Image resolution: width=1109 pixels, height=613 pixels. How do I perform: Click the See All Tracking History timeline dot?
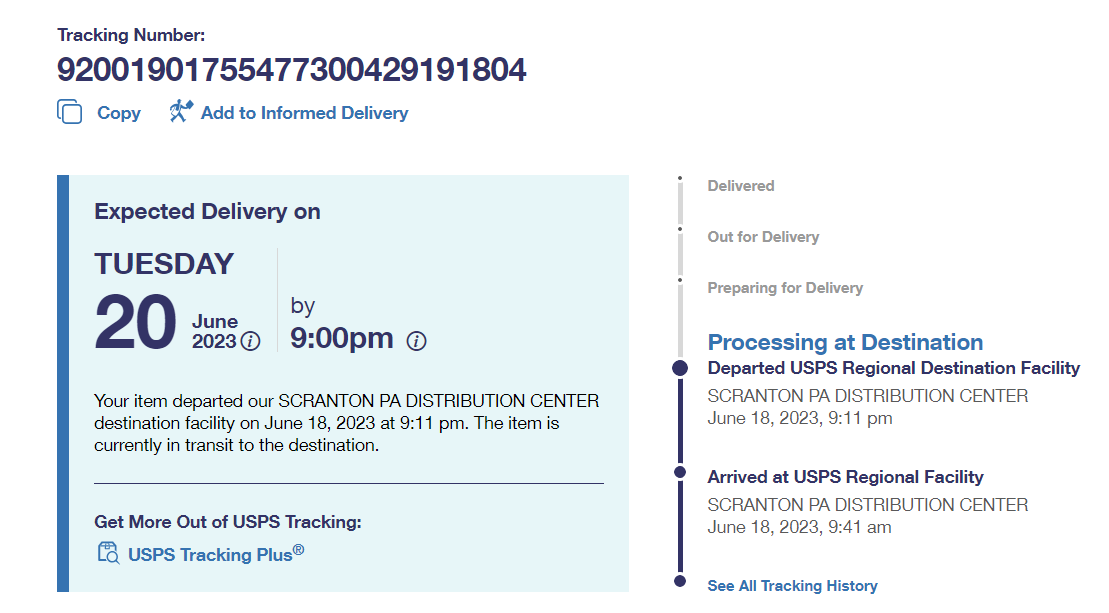tap(680, 580)
